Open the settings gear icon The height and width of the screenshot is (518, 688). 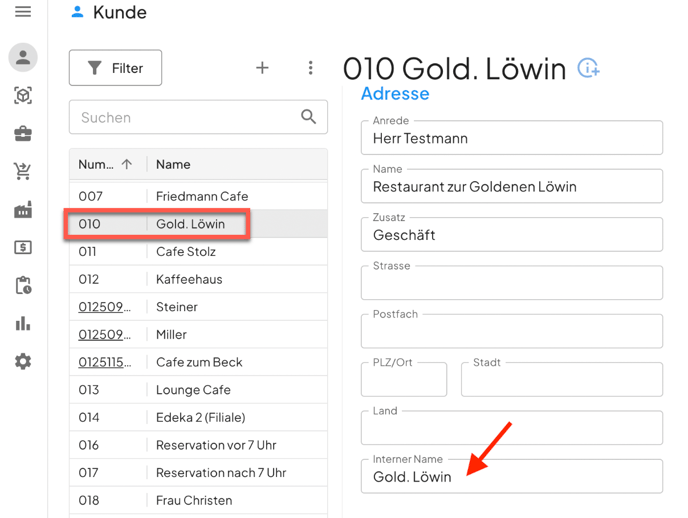23,361
